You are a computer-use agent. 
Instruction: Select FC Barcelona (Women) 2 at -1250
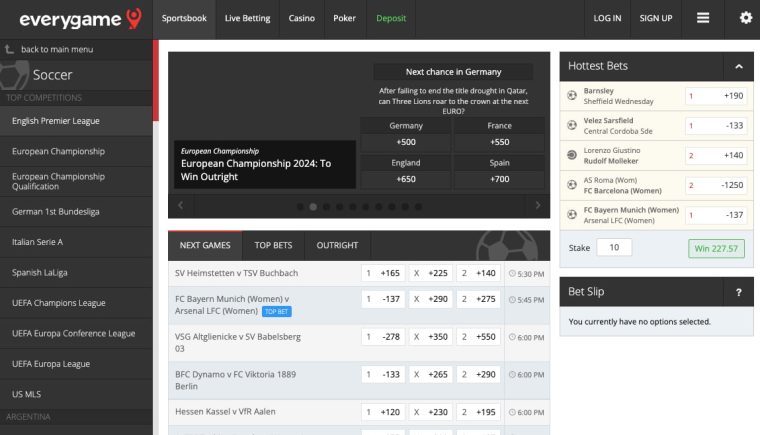coord(716,185)
